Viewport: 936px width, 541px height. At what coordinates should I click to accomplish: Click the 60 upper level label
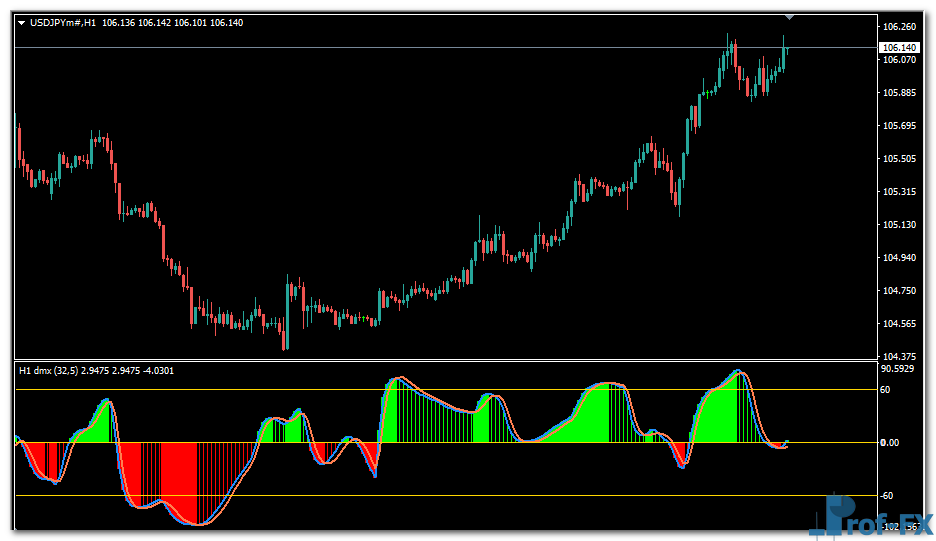pyautogui.click(x=885, y=389)
